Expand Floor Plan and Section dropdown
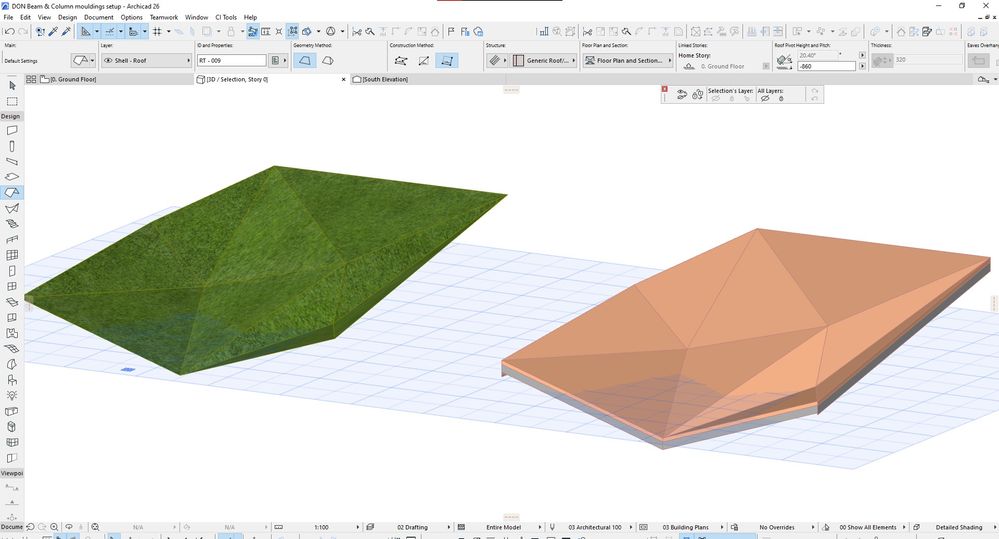 click(x=628, y=61)
